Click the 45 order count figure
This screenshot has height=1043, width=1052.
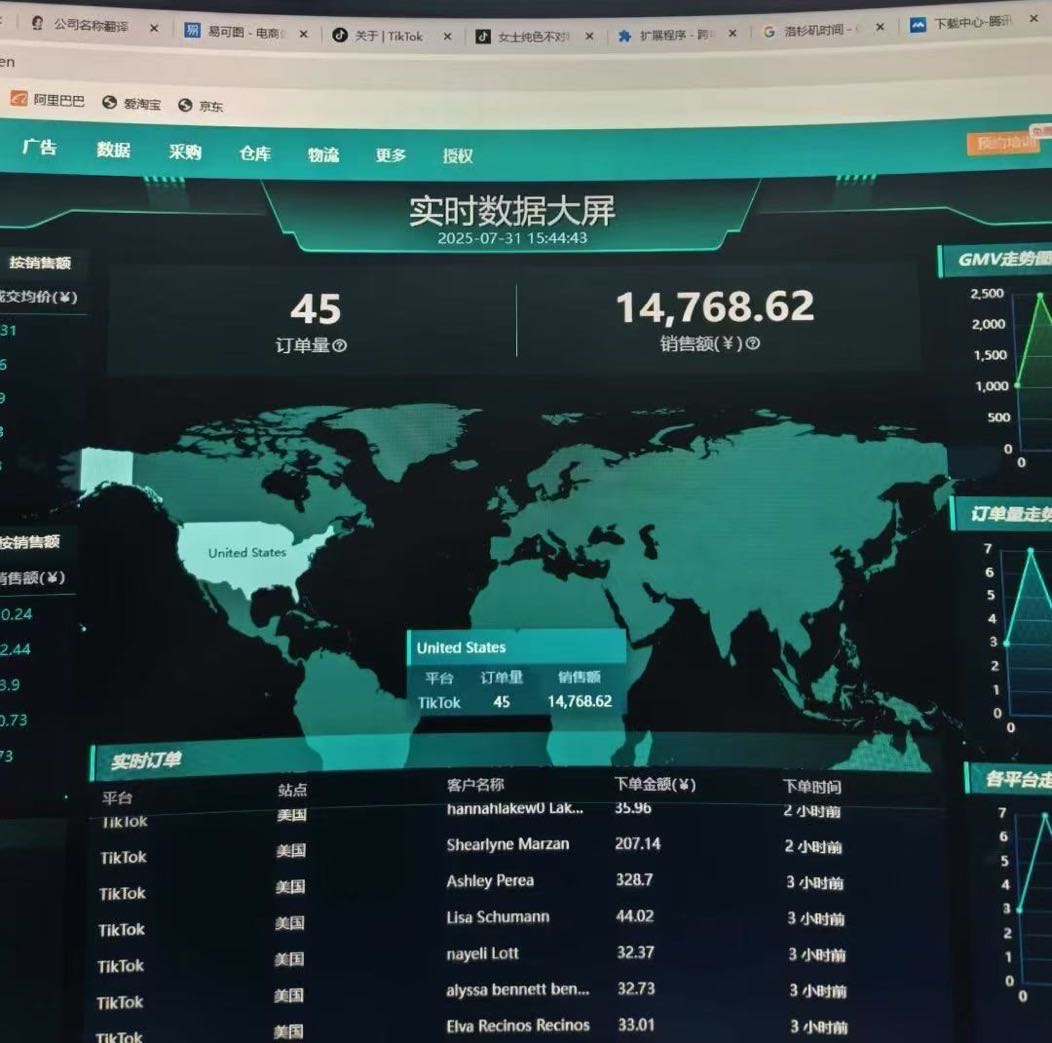(x=315, y=309)
